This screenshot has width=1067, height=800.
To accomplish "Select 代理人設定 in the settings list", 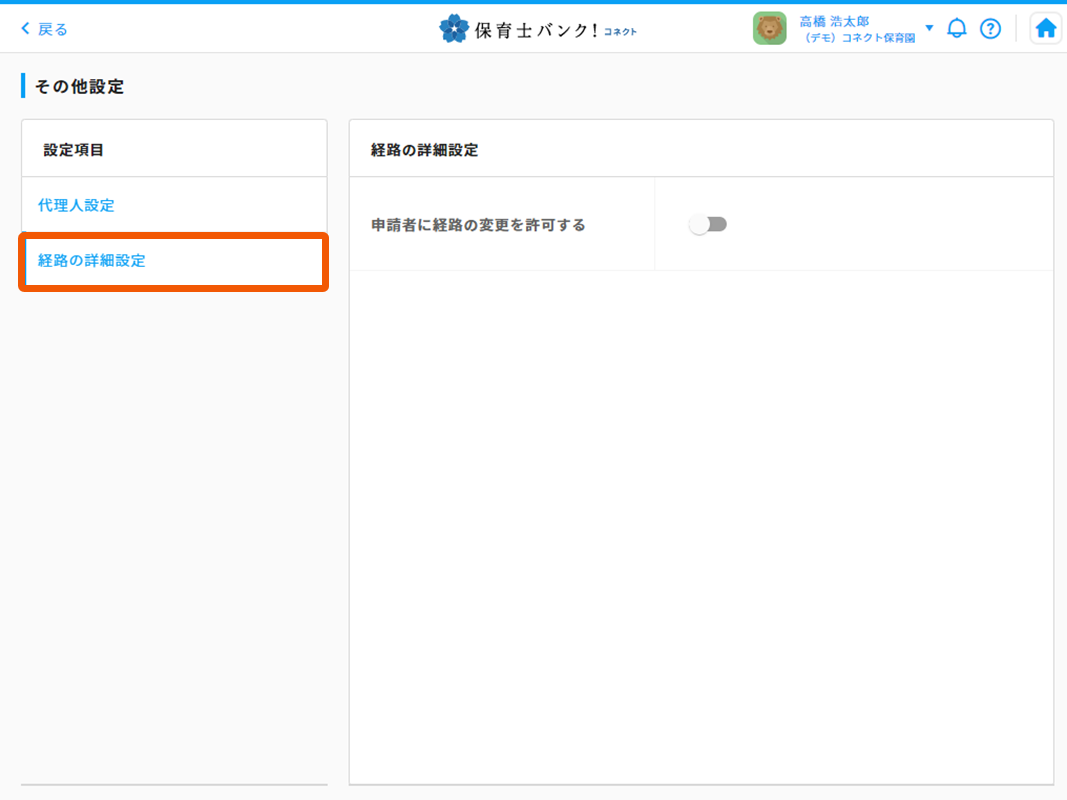I will point(76,205).
